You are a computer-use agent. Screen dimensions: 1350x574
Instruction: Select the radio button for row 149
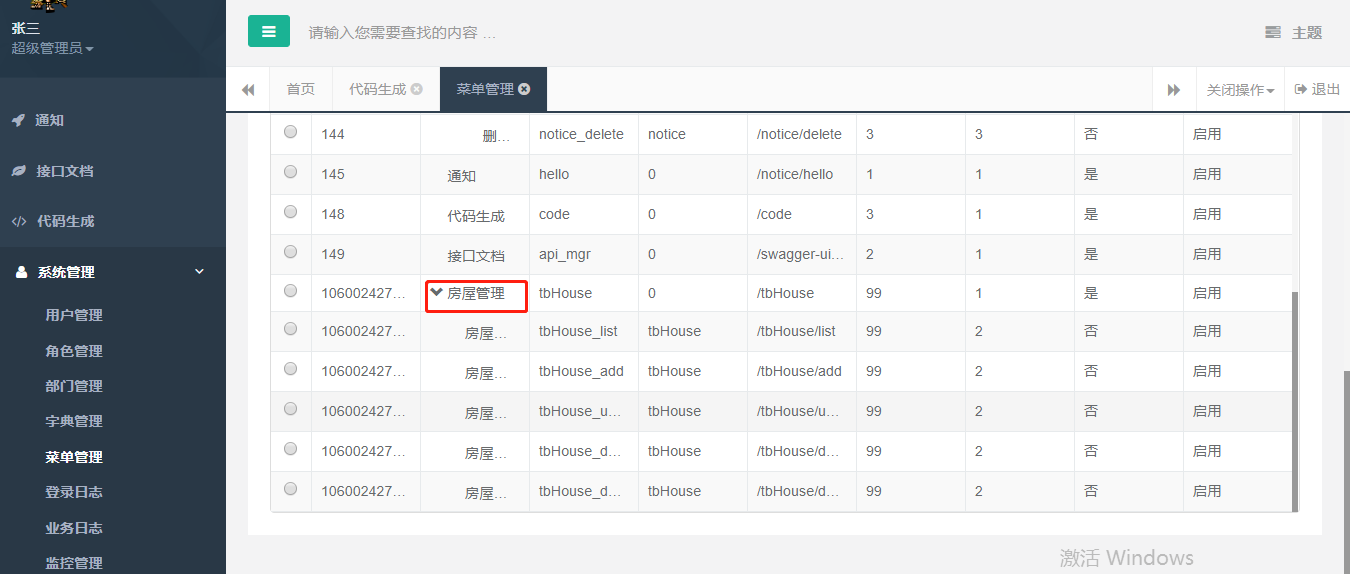coord(291,252)
